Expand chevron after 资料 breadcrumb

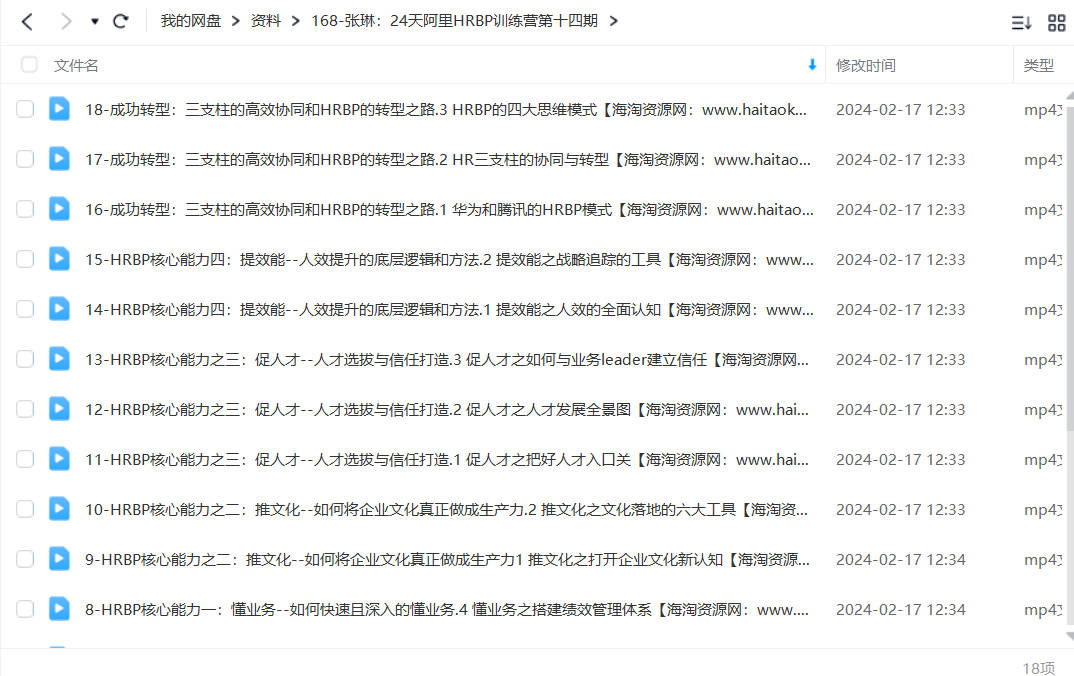tap(296, 21)
